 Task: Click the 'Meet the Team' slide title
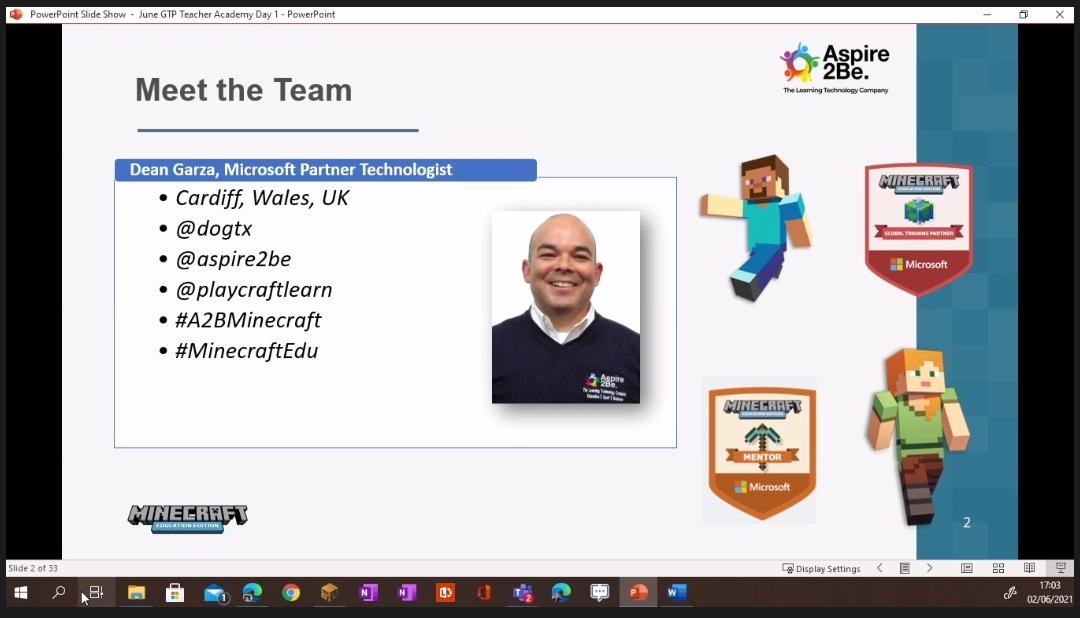click(243, 90)
